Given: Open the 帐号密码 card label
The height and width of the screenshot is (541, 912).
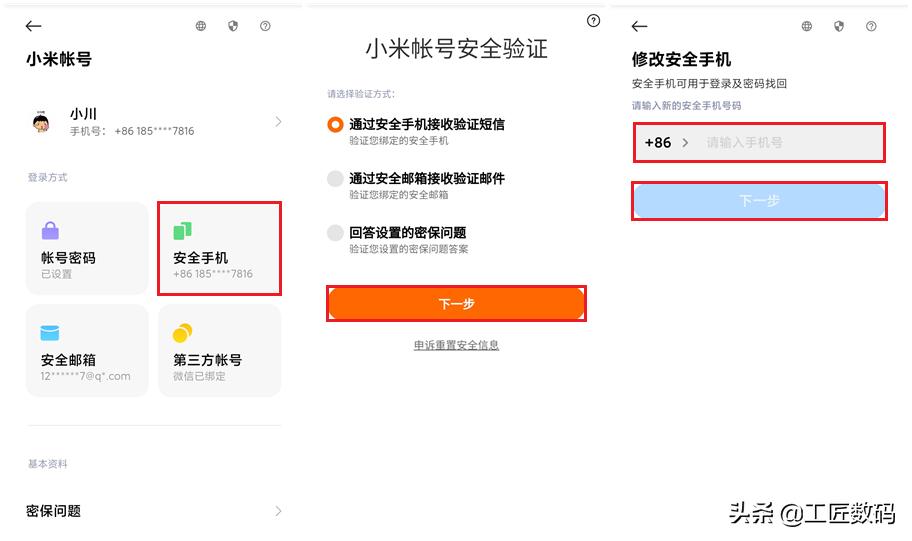Looking at the screenshot, I should coord(68,258).
